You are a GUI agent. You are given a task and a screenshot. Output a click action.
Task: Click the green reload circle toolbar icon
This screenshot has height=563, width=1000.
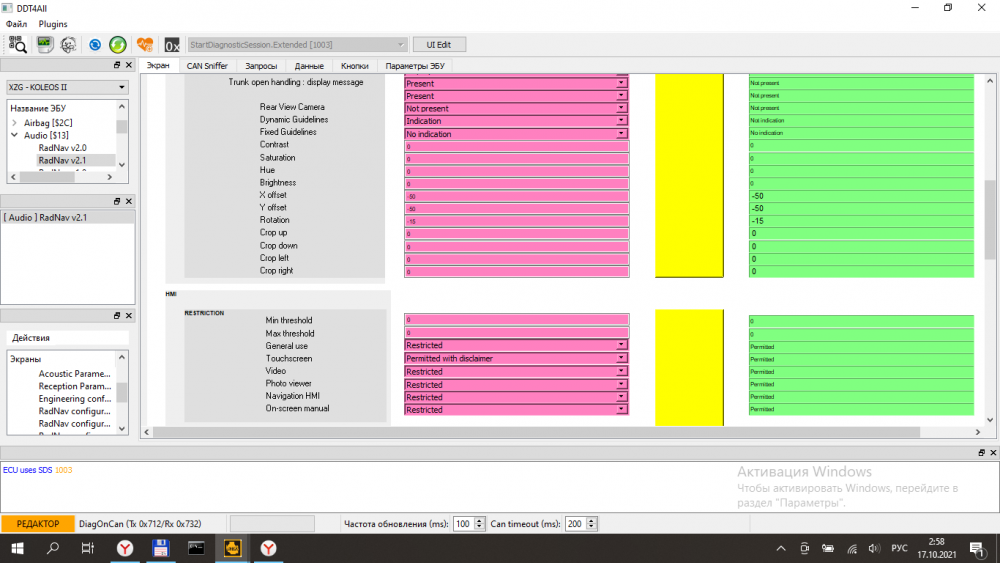118,45
